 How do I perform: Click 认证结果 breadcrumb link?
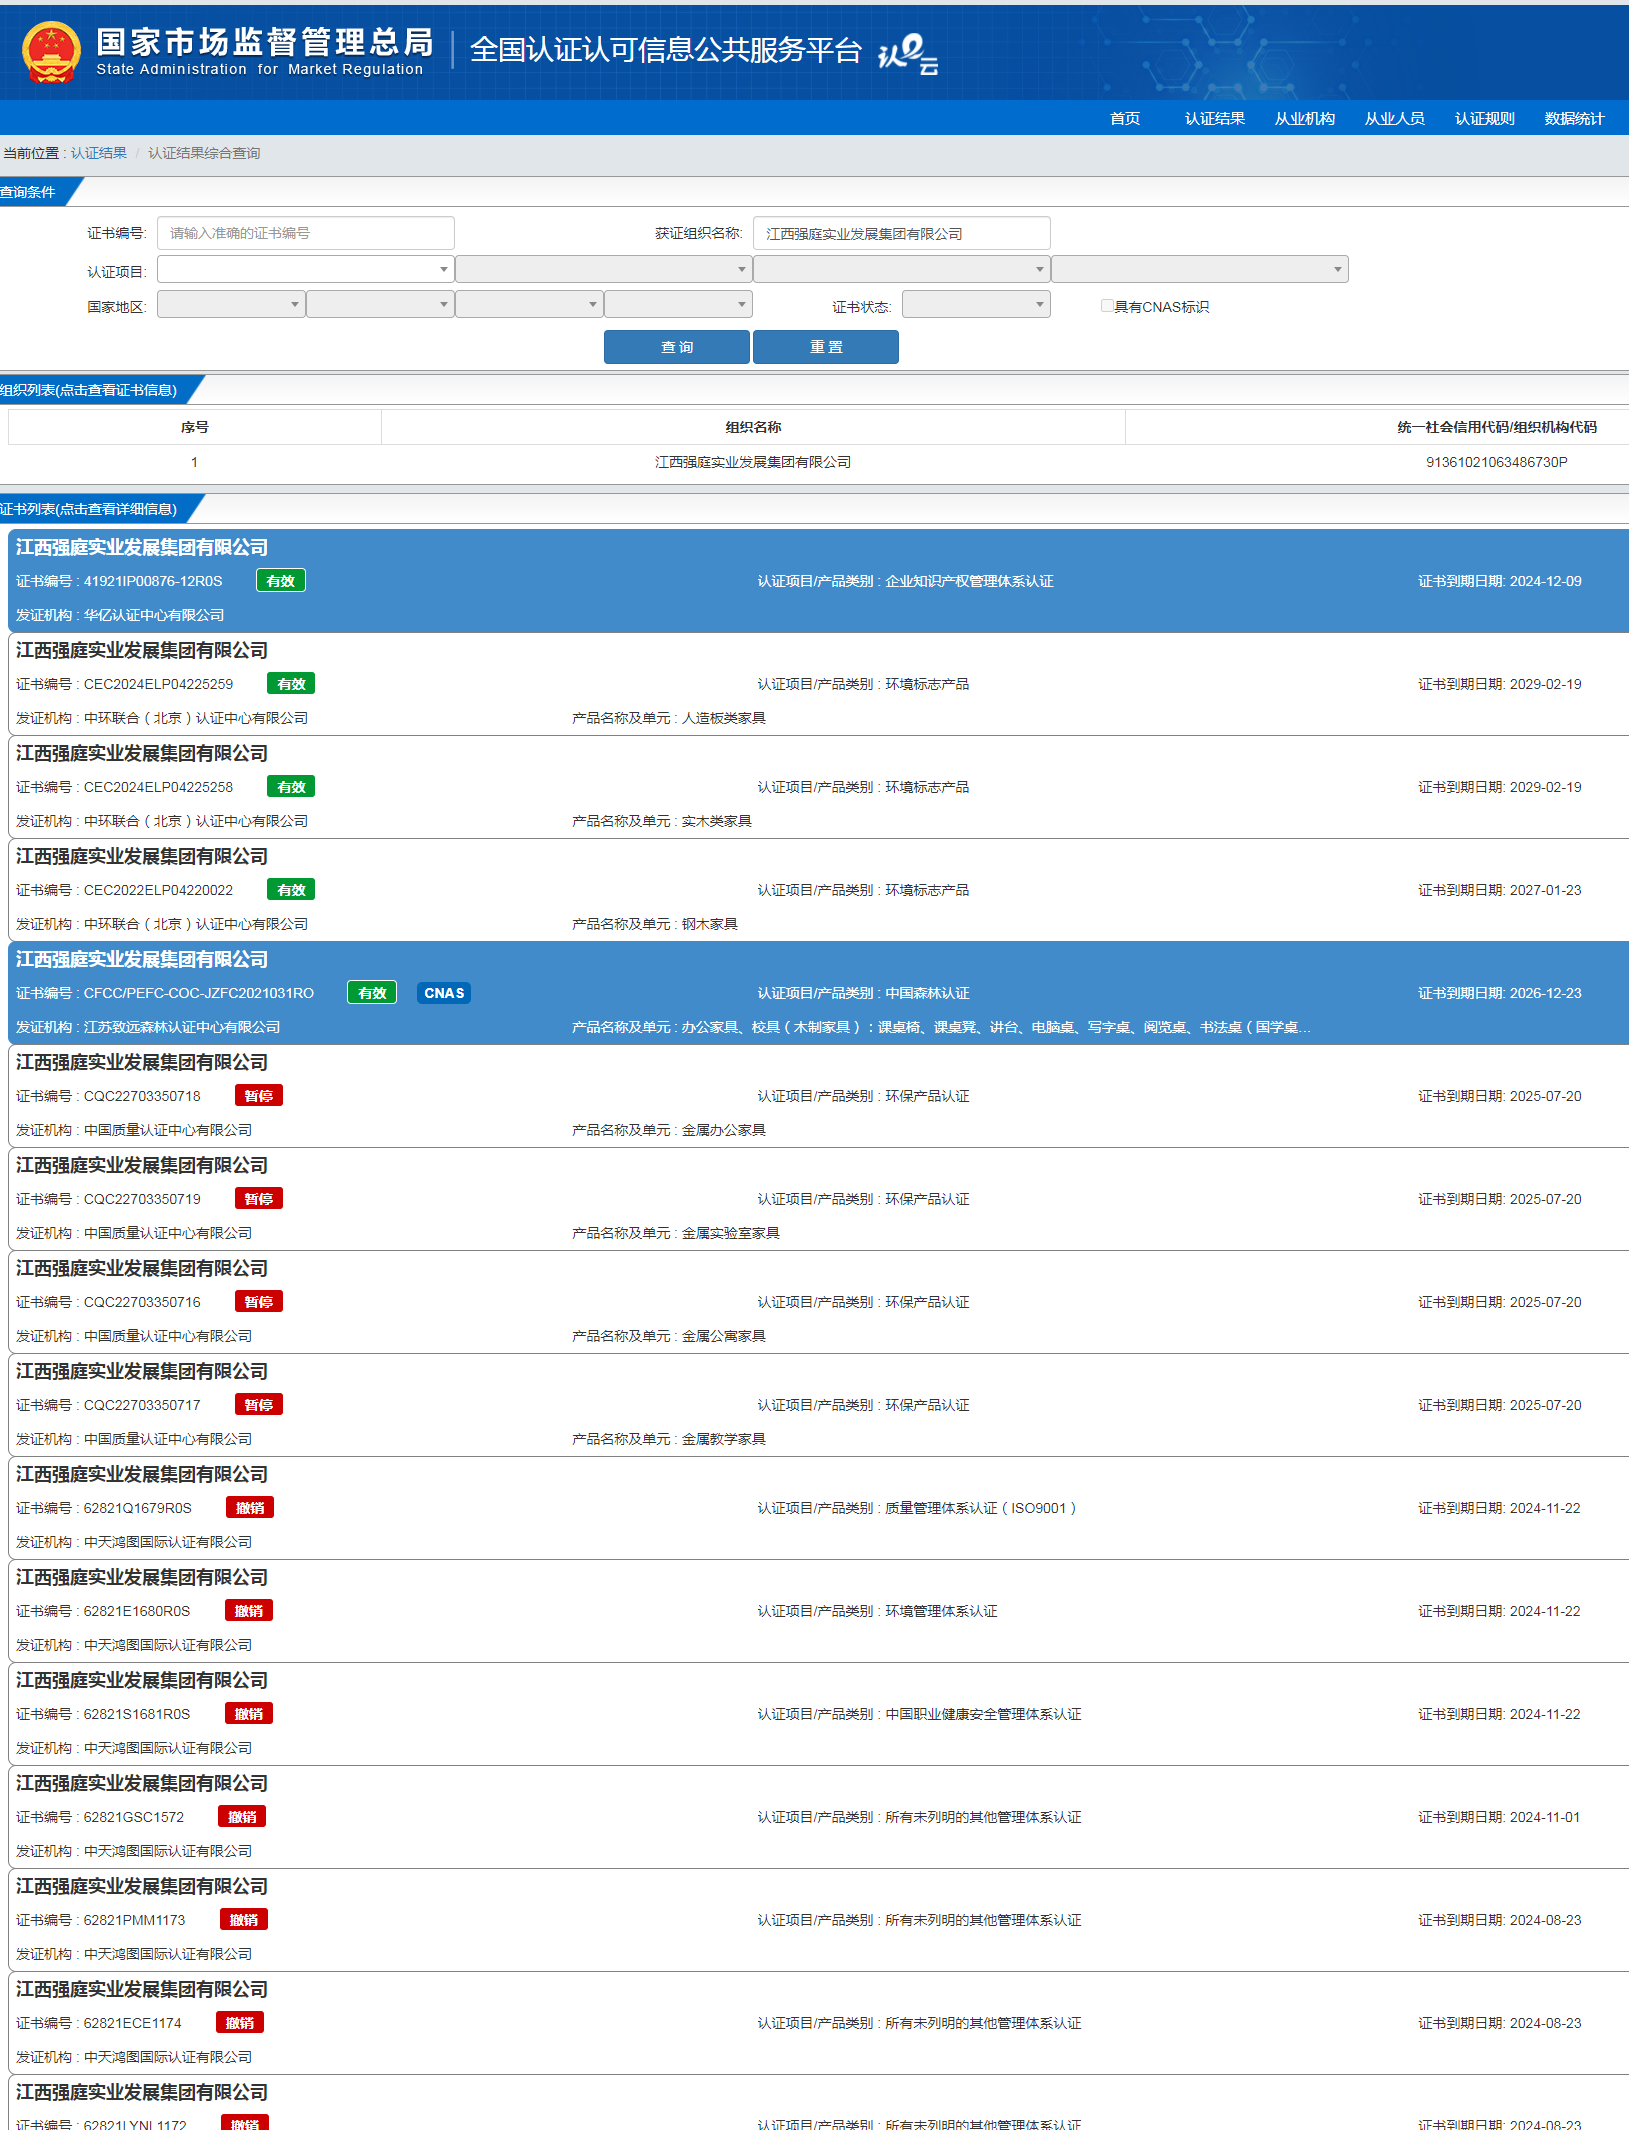[99, 153]
